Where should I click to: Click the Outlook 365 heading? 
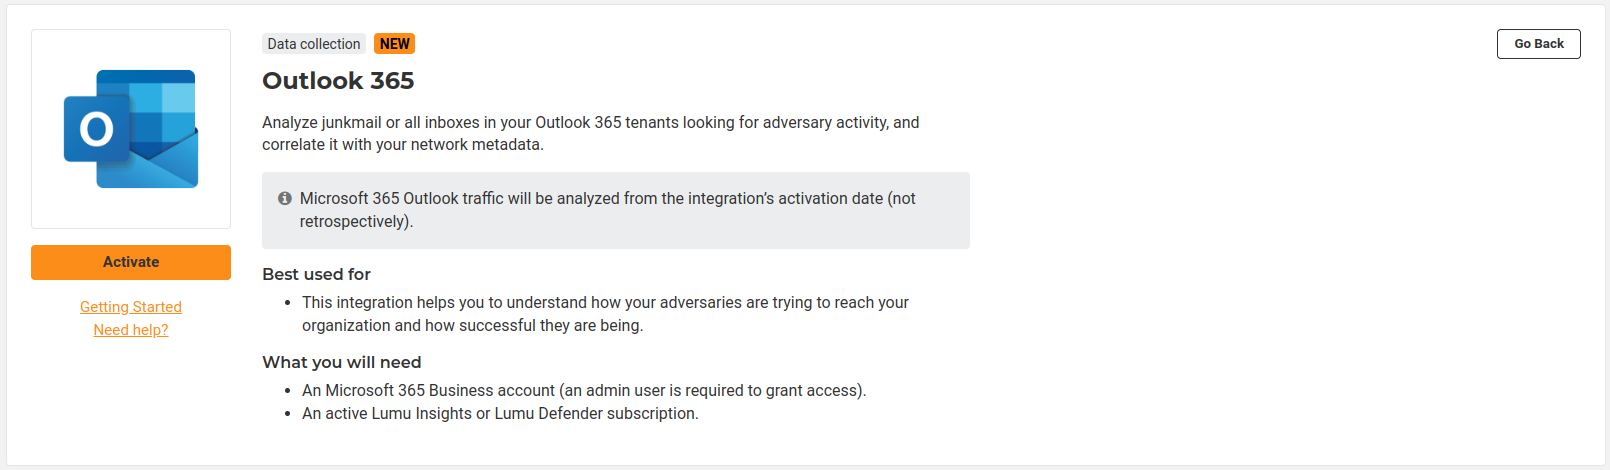[338, 81]
